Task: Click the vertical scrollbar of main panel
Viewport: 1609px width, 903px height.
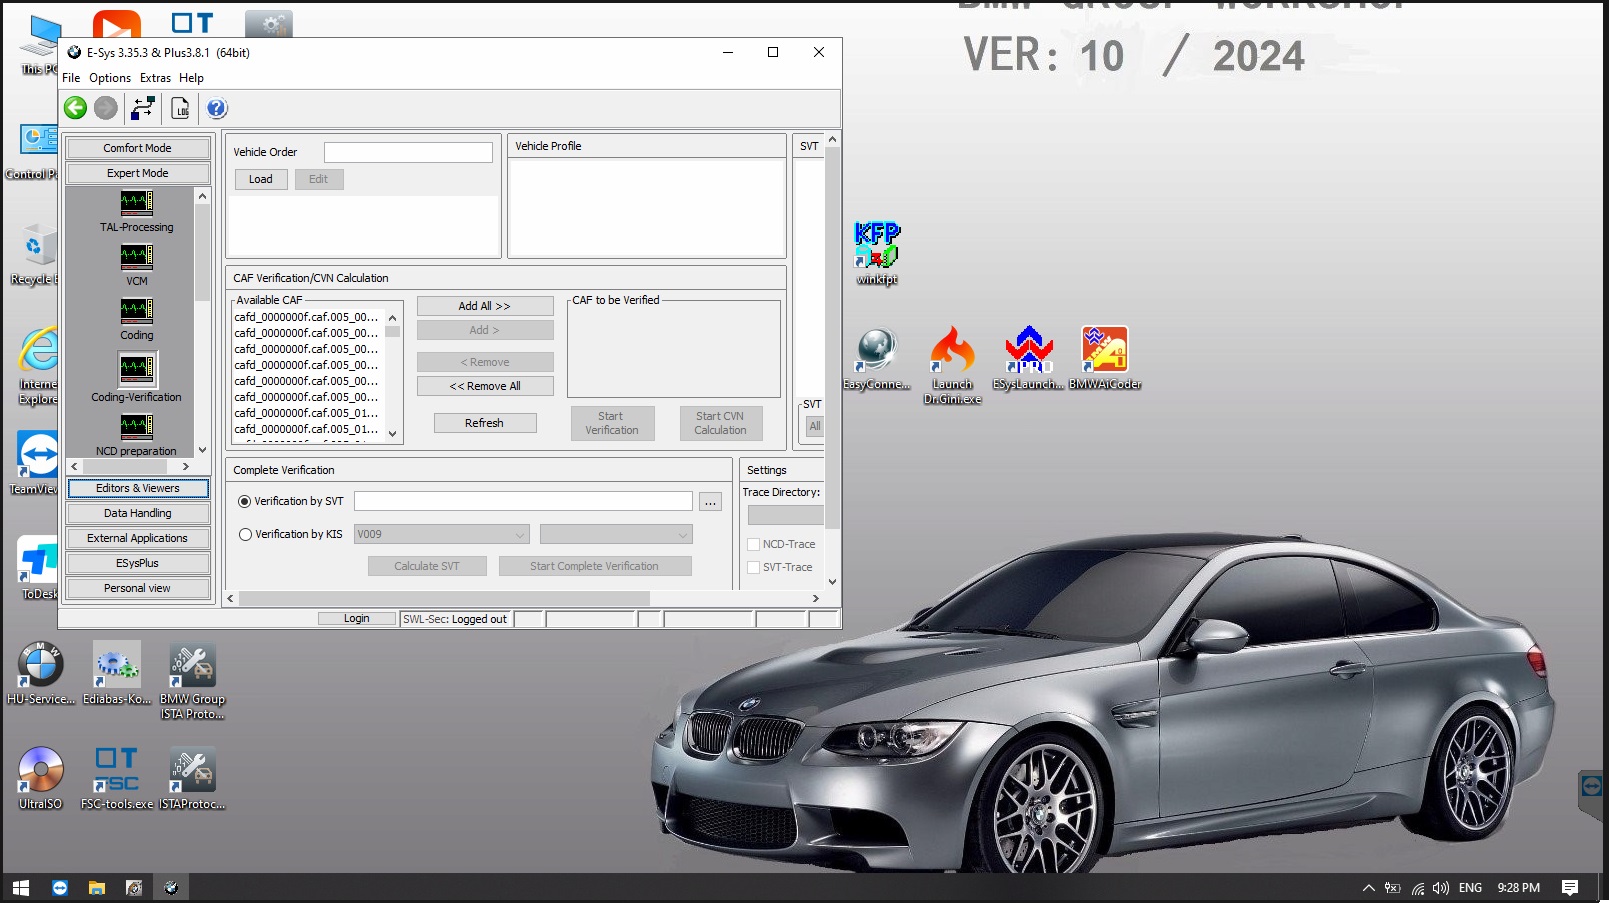Action: 832,340
